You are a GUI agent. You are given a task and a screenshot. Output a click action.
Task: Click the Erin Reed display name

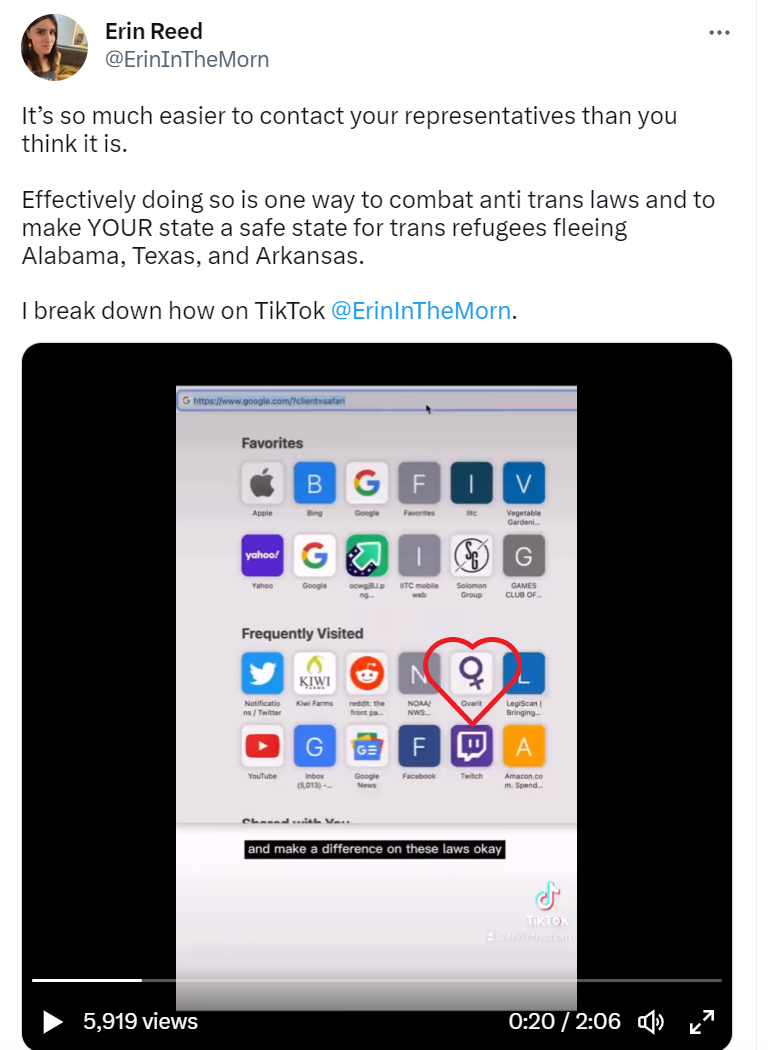[x=153, y=31]
